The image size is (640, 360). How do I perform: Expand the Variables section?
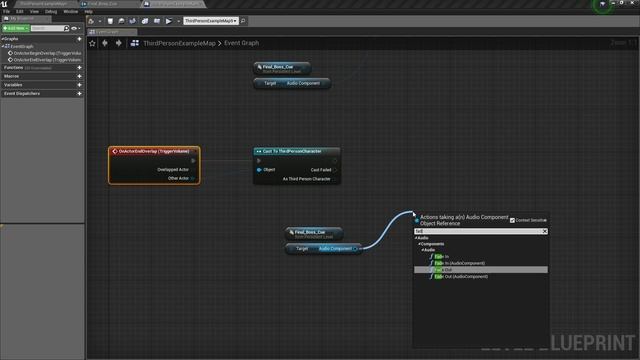pyautogui.click(x=13, y=84)
